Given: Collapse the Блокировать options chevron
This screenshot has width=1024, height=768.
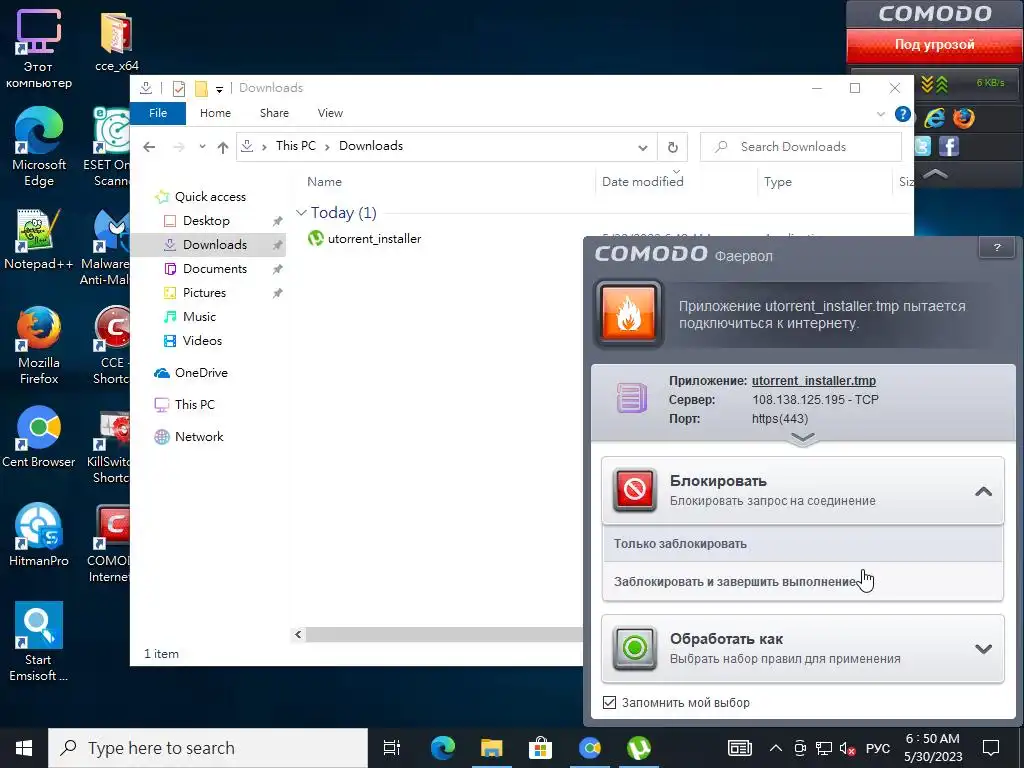Looking at the screenshot, I should click(983, 491).
